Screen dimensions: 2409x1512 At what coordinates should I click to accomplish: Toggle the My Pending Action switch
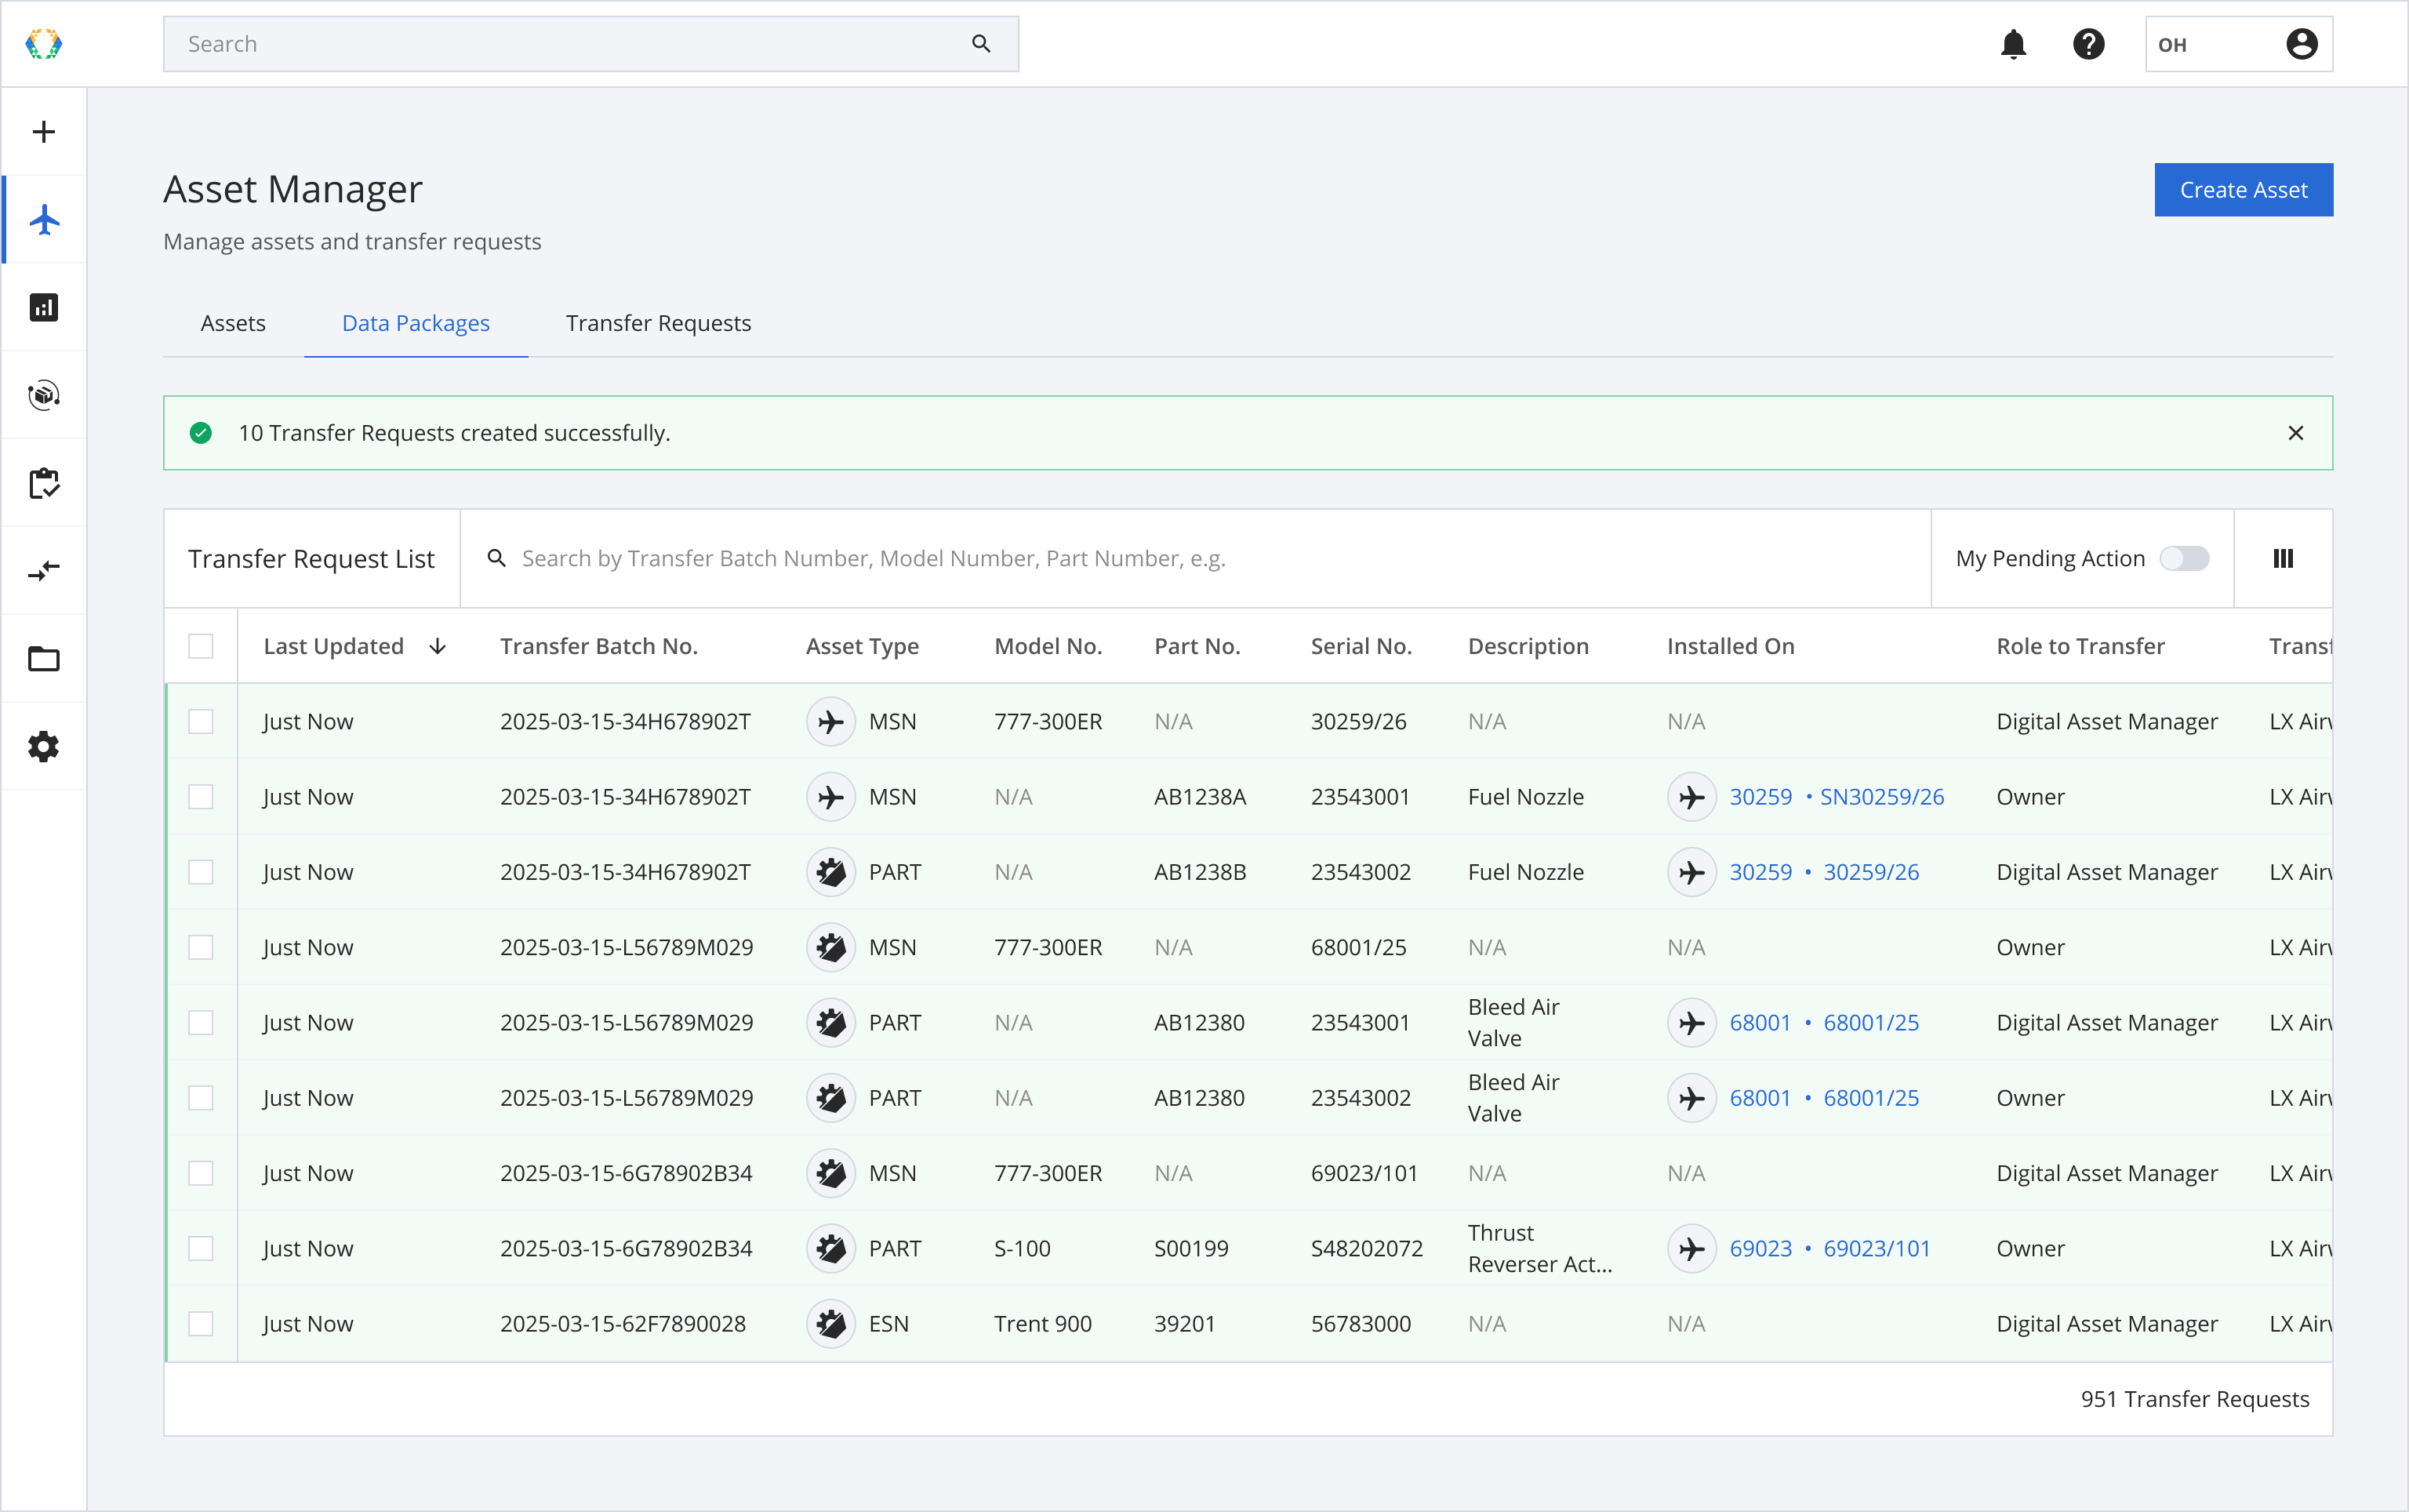pos(2184,558)
